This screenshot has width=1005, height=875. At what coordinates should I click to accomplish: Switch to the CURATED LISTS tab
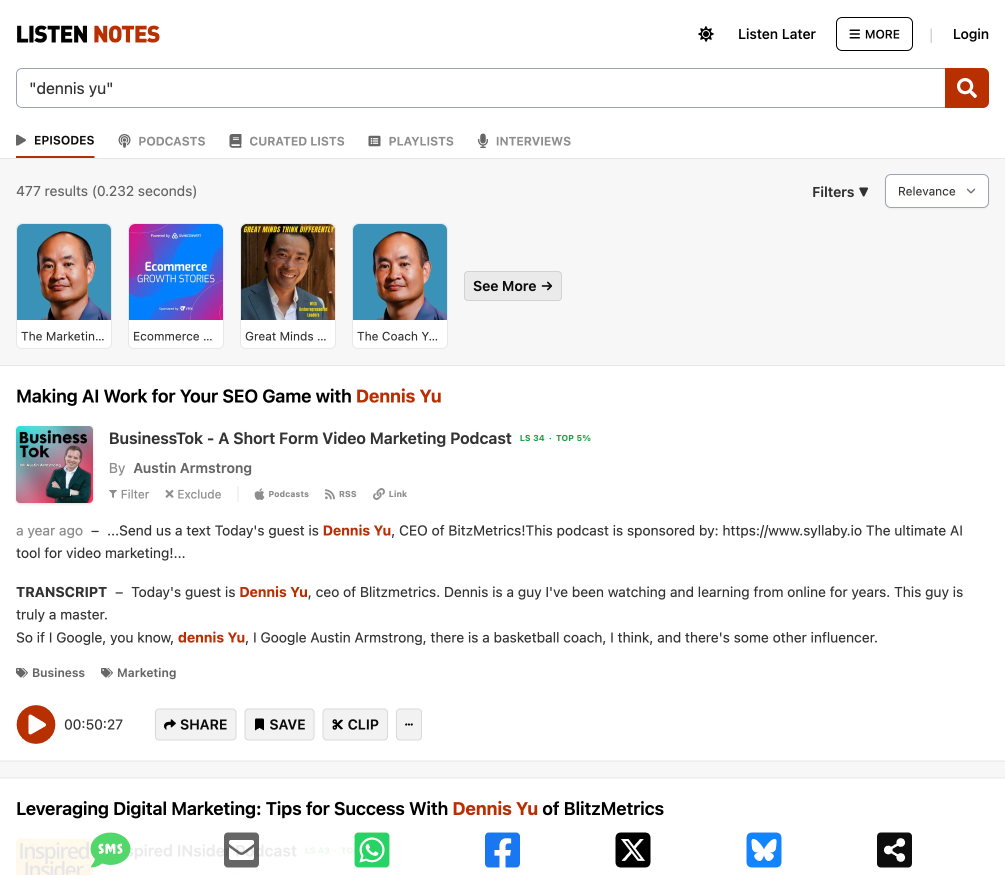click(286, 141)
